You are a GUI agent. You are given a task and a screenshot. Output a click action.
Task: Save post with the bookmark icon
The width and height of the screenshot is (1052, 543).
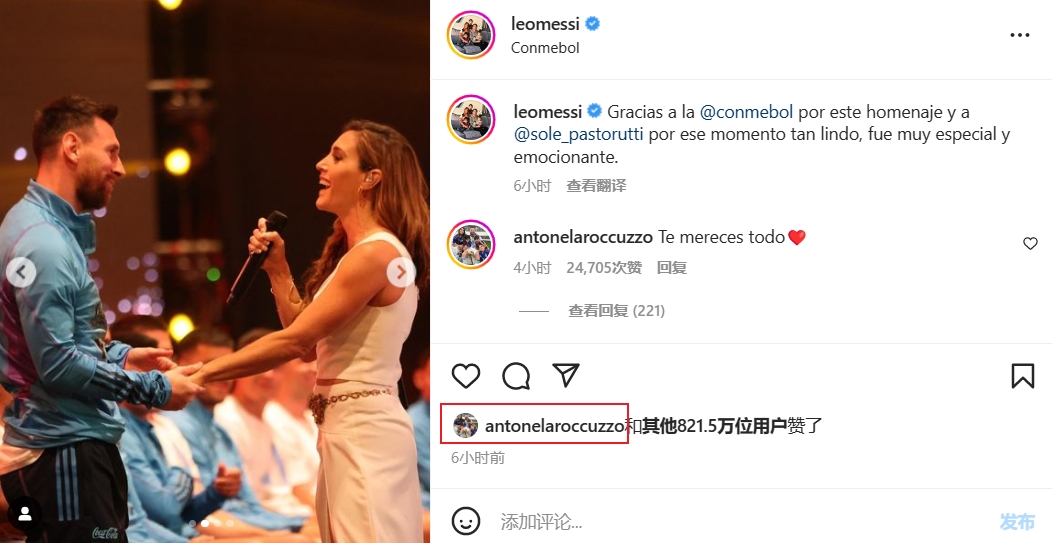click(1022, 376)
